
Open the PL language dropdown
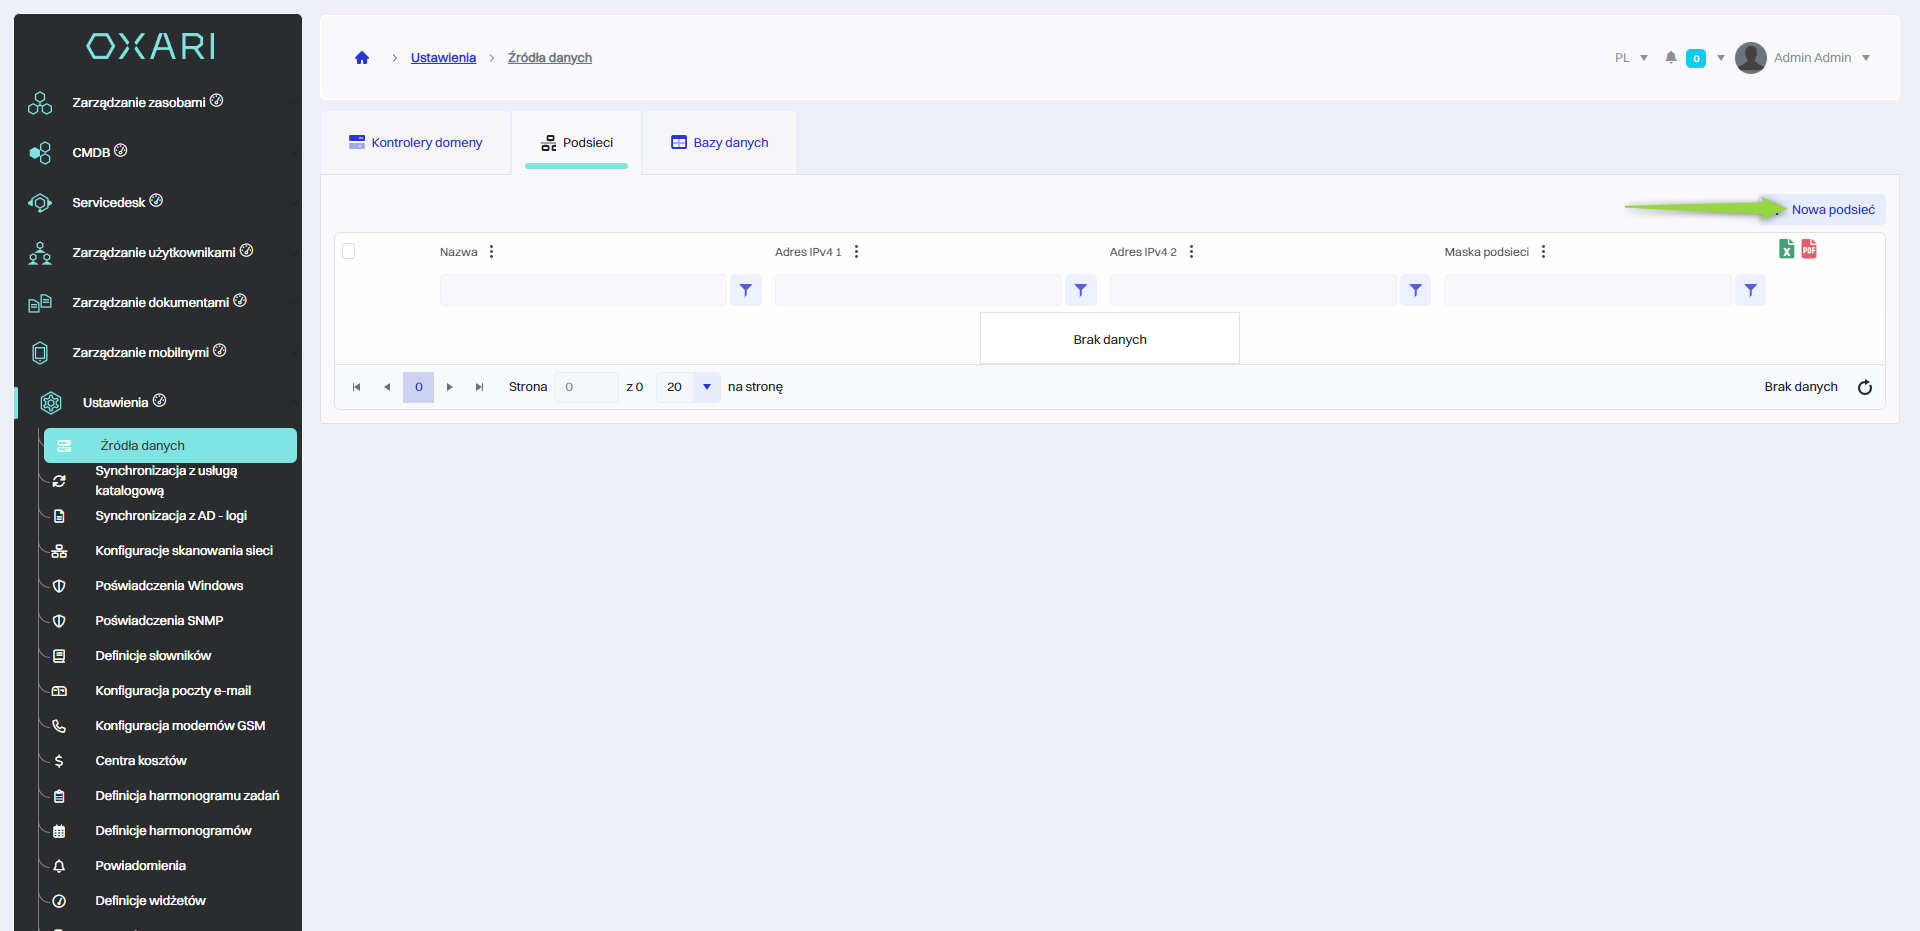(x=1631, y=58)
